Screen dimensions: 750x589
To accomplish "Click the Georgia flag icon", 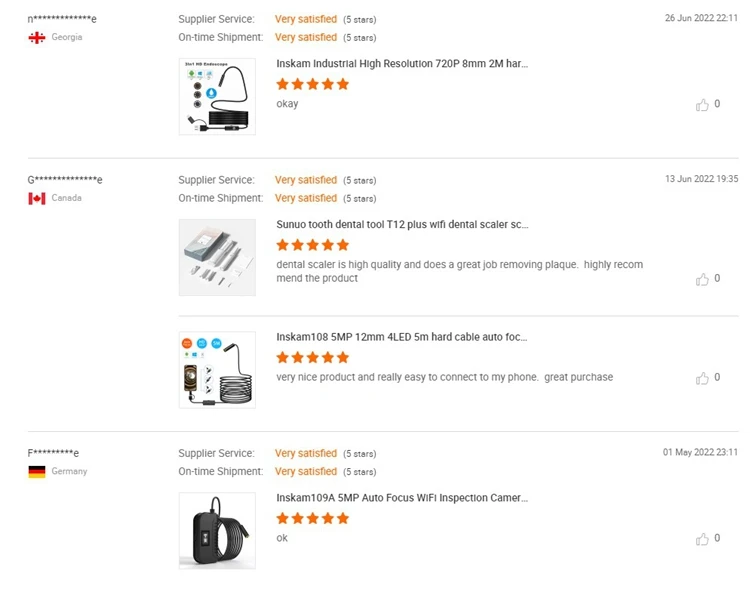I will (x=37, y=38).
